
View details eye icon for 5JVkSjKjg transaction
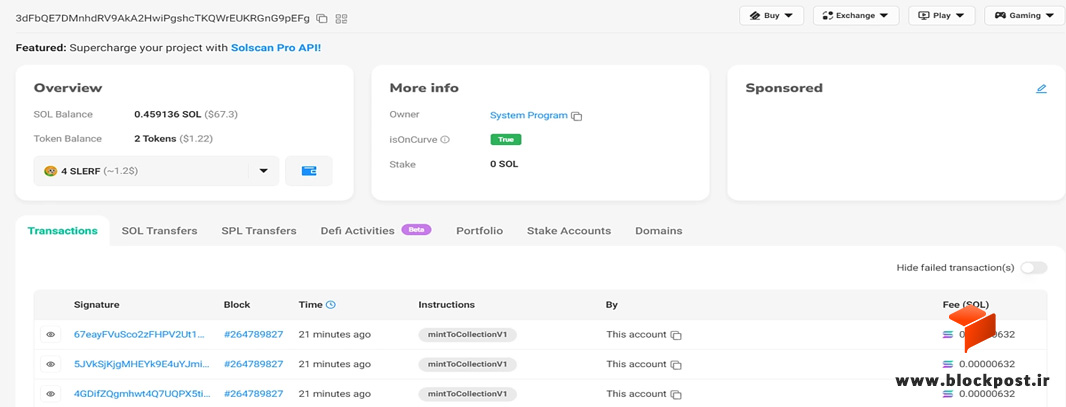tap(50, 364)
